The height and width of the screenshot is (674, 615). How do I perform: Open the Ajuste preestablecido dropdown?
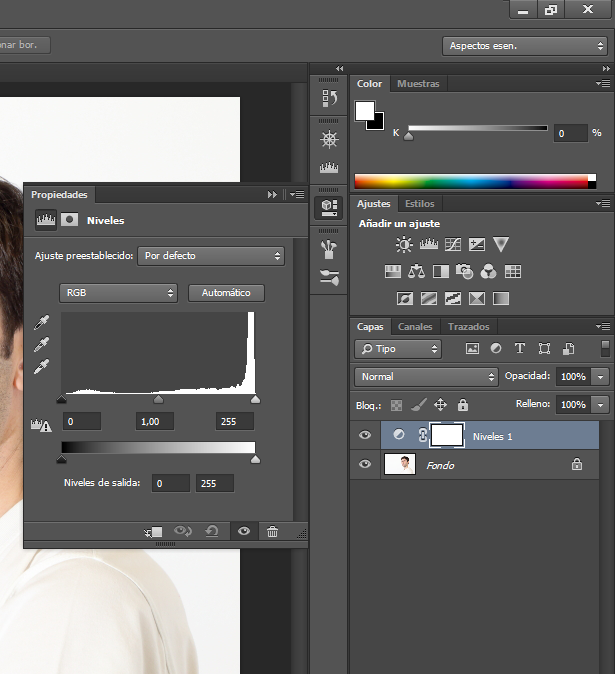[211, 256]
